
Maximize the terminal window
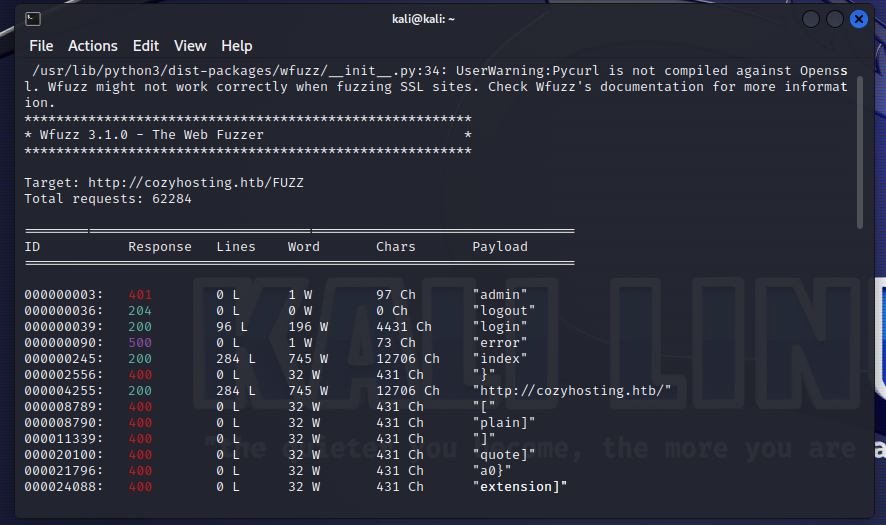(834, 19)
